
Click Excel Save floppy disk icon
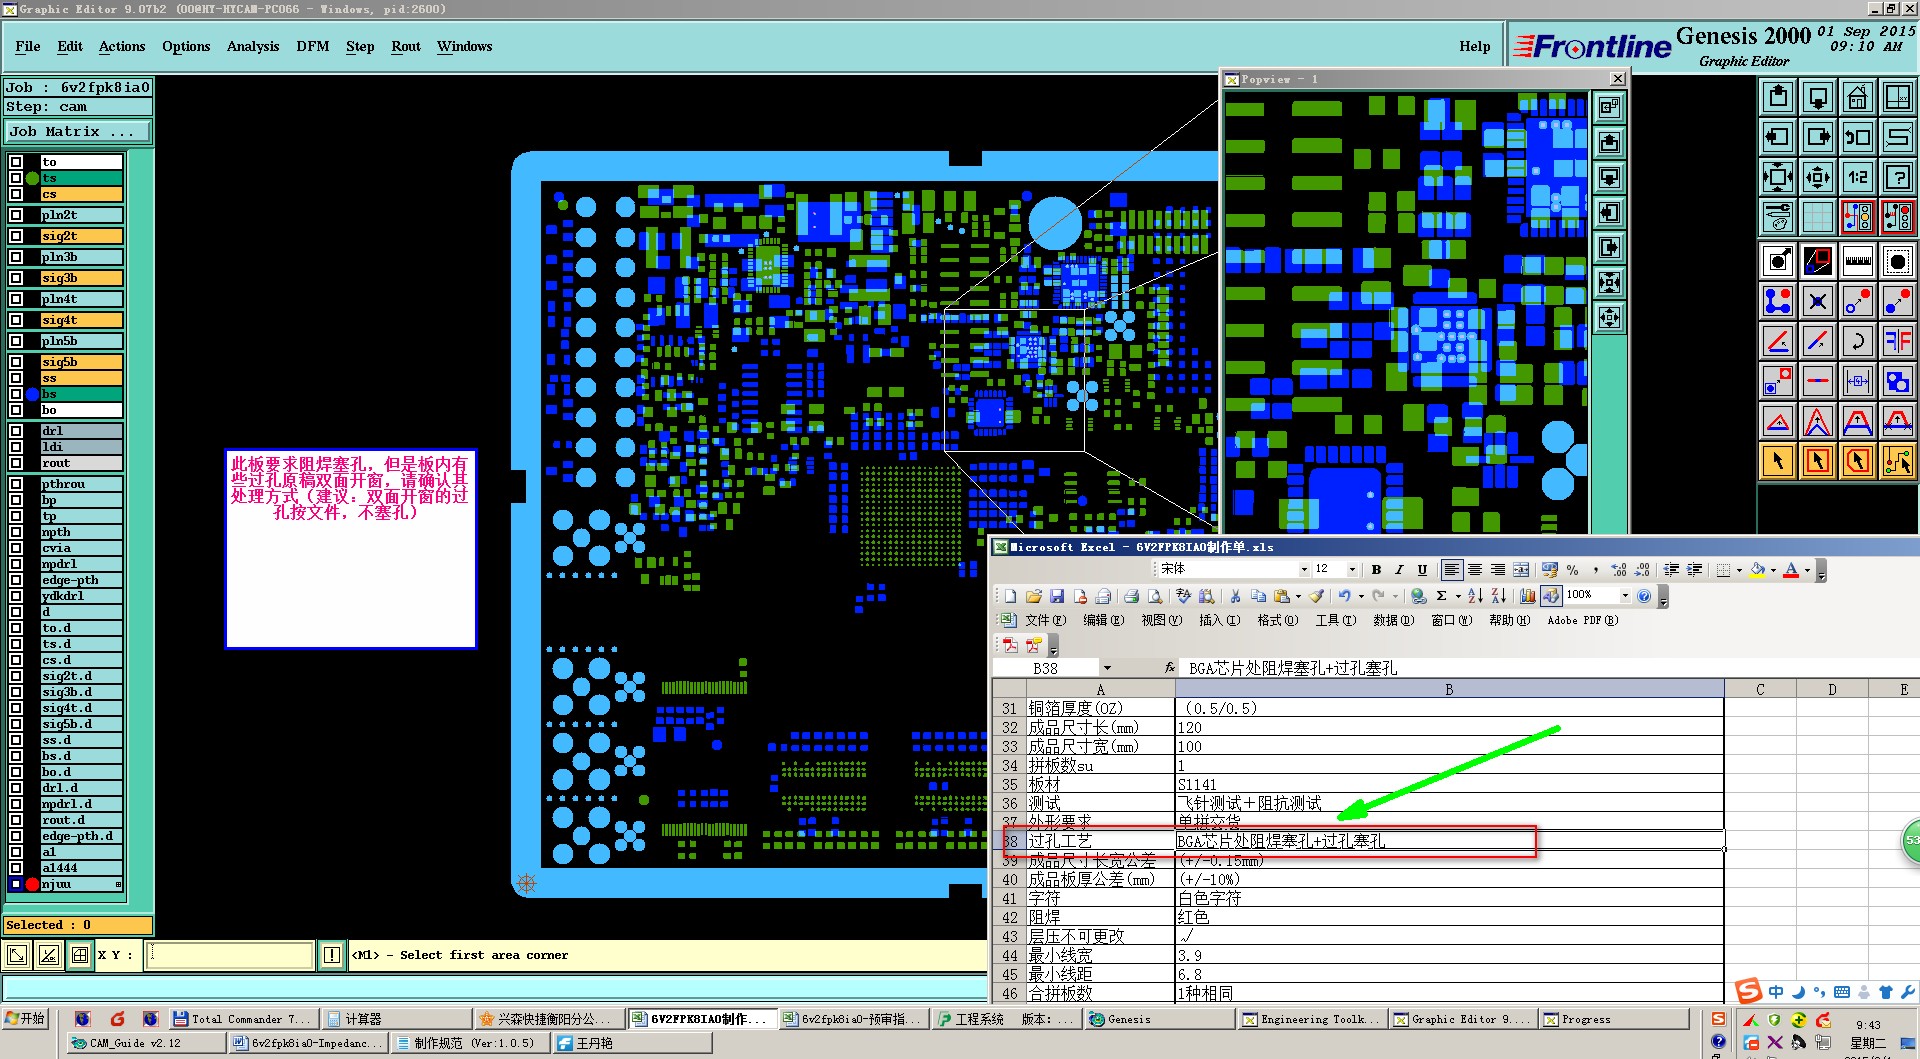[x=1057, y=596]
